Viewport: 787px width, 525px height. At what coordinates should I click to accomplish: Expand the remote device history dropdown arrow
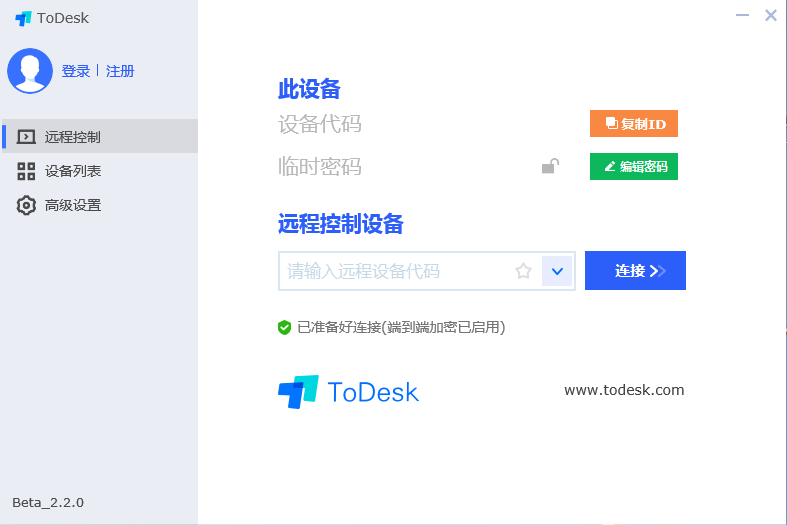[x=557, y=271]
